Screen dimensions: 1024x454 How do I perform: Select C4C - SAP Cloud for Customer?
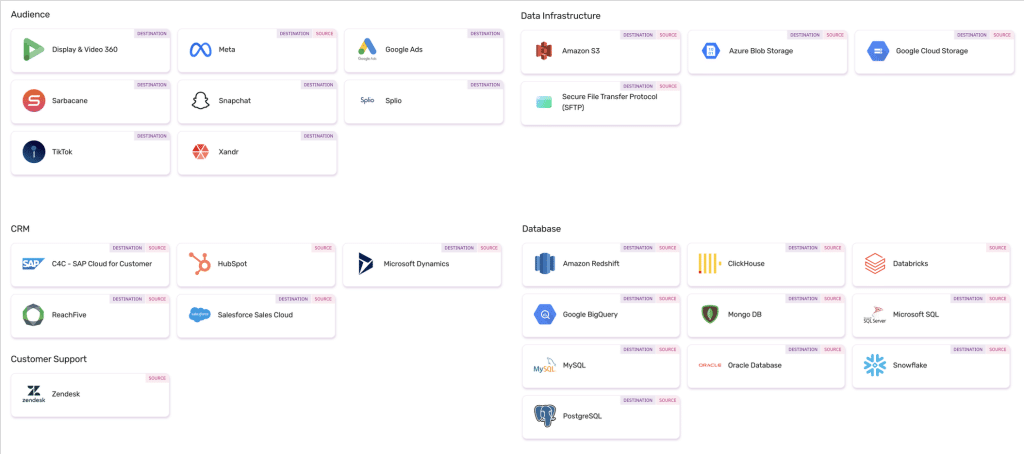point(102,264)
